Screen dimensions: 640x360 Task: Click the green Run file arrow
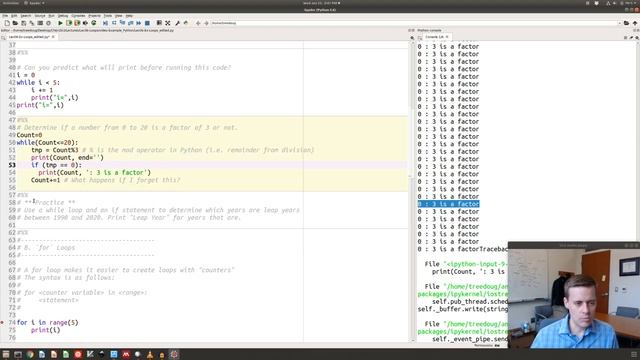[x=60, y=23]
